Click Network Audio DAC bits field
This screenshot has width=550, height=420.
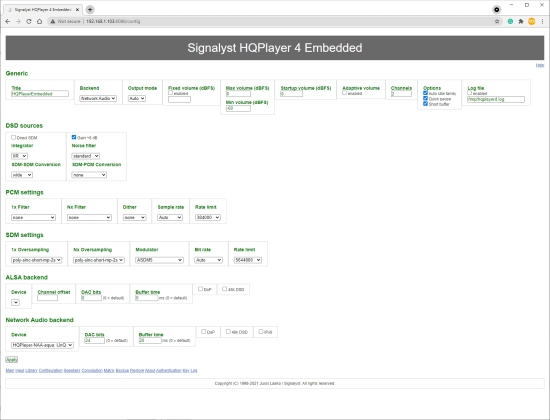click(x=94, y=340)
